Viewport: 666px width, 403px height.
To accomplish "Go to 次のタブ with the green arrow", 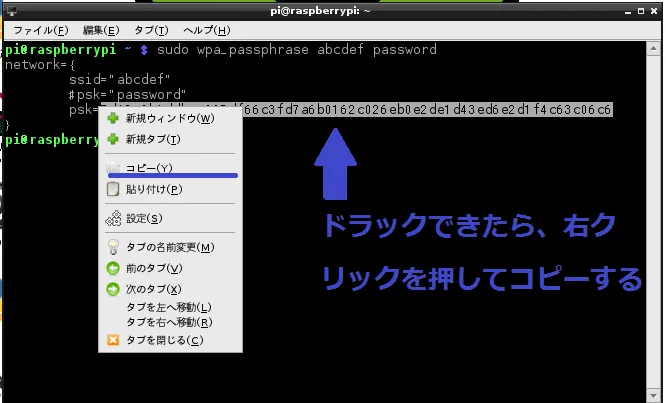I will pyautogui.click(x=113, y=289).
